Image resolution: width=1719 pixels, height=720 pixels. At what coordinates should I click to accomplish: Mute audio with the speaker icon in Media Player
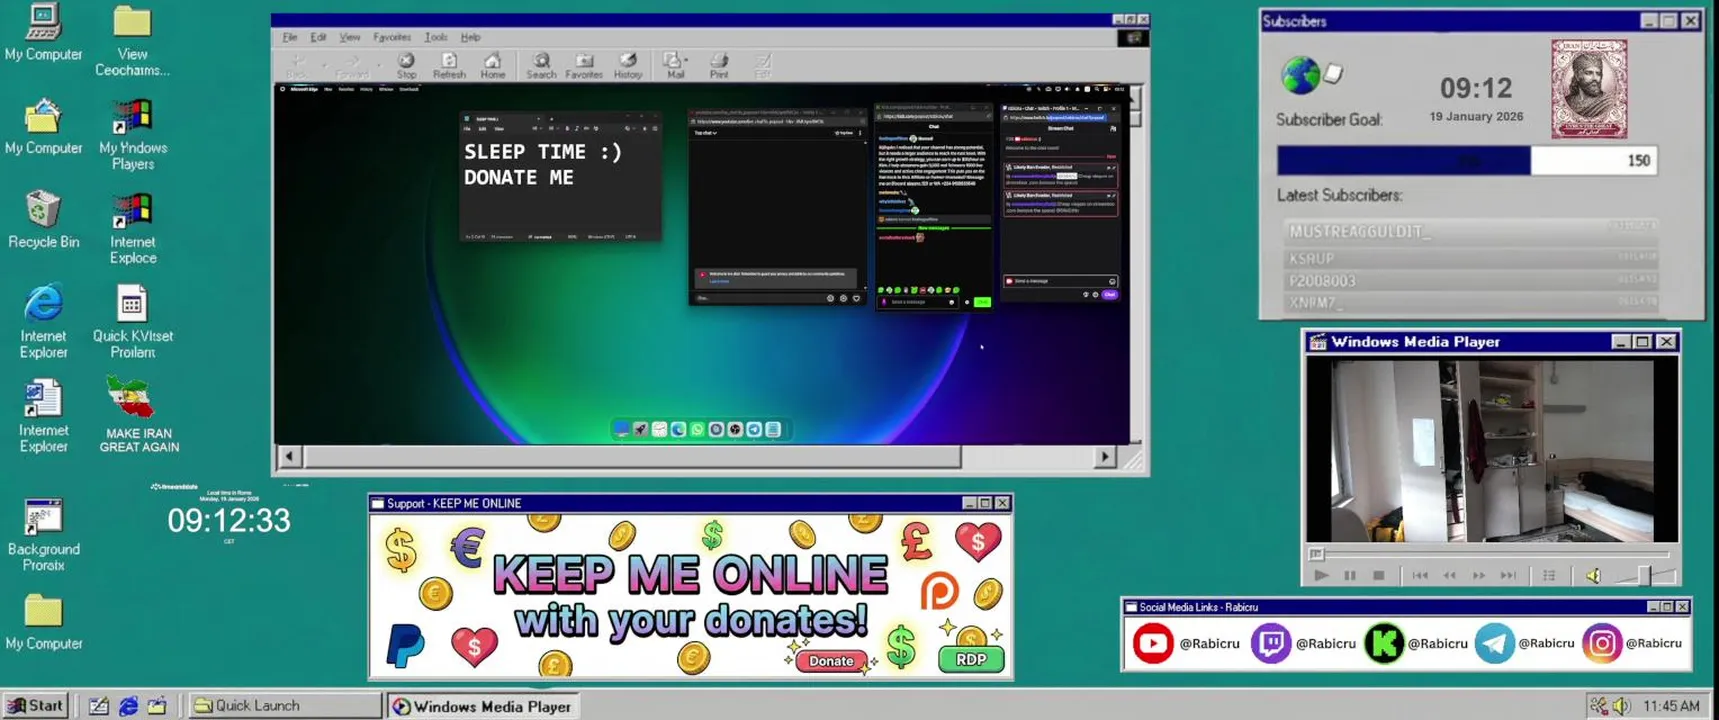pyautogui.click(x=1593, y=576)
